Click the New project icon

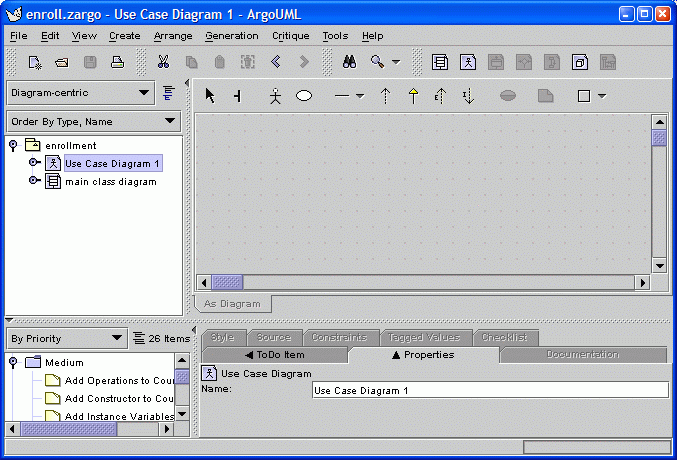35,63
